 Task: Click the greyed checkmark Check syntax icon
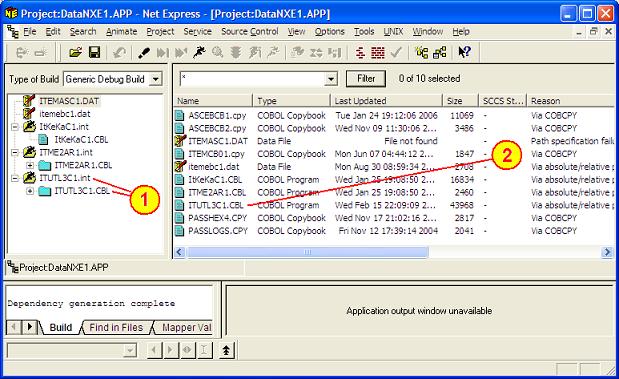pos(396,53)
